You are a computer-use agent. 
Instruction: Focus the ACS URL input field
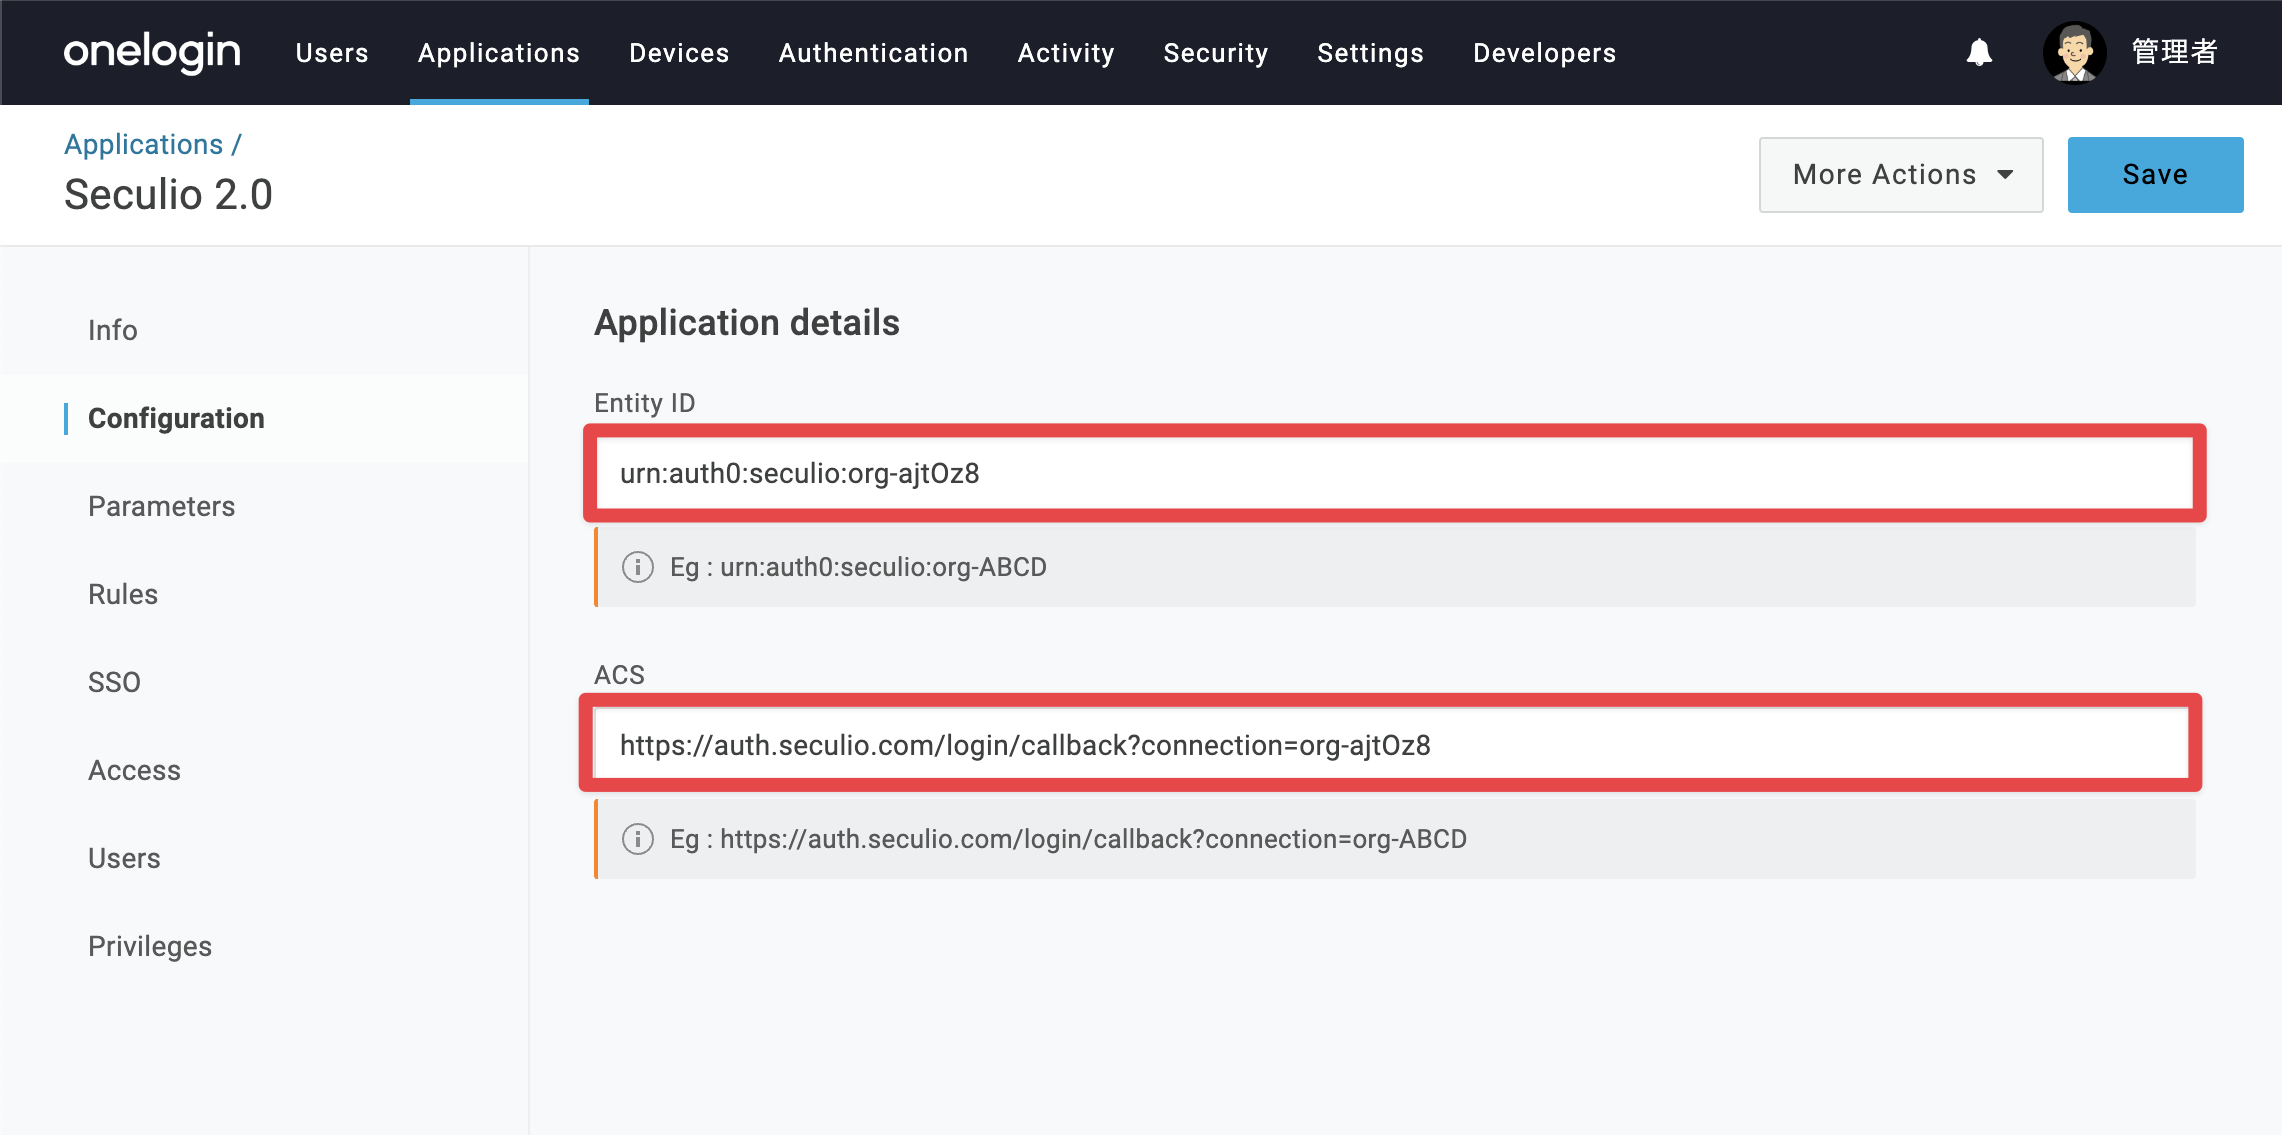tap(1391, 745)
